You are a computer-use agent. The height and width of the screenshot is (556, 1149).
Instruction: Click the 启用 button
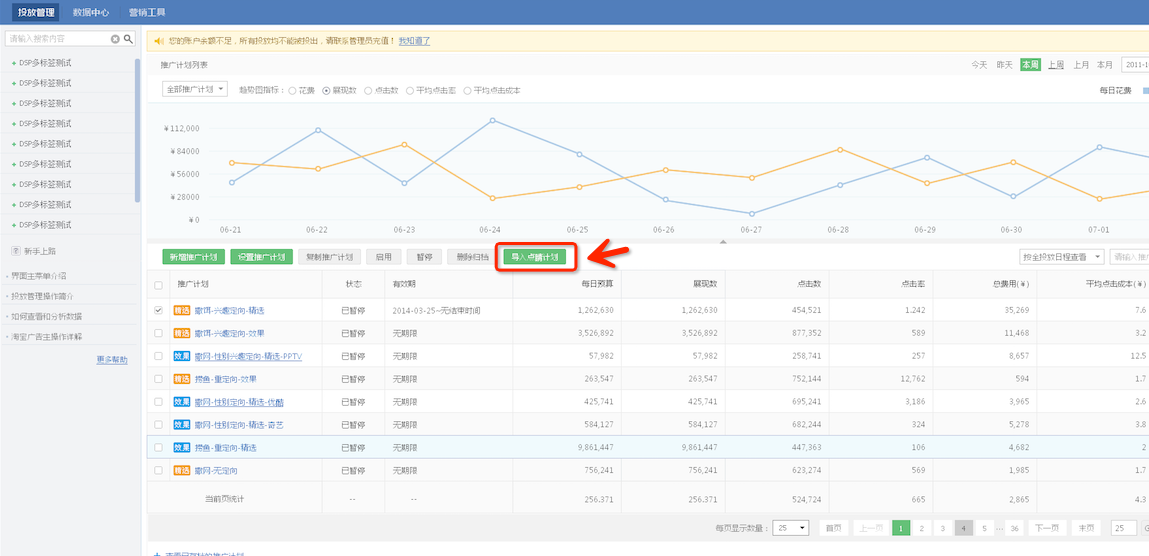[384, 257]
